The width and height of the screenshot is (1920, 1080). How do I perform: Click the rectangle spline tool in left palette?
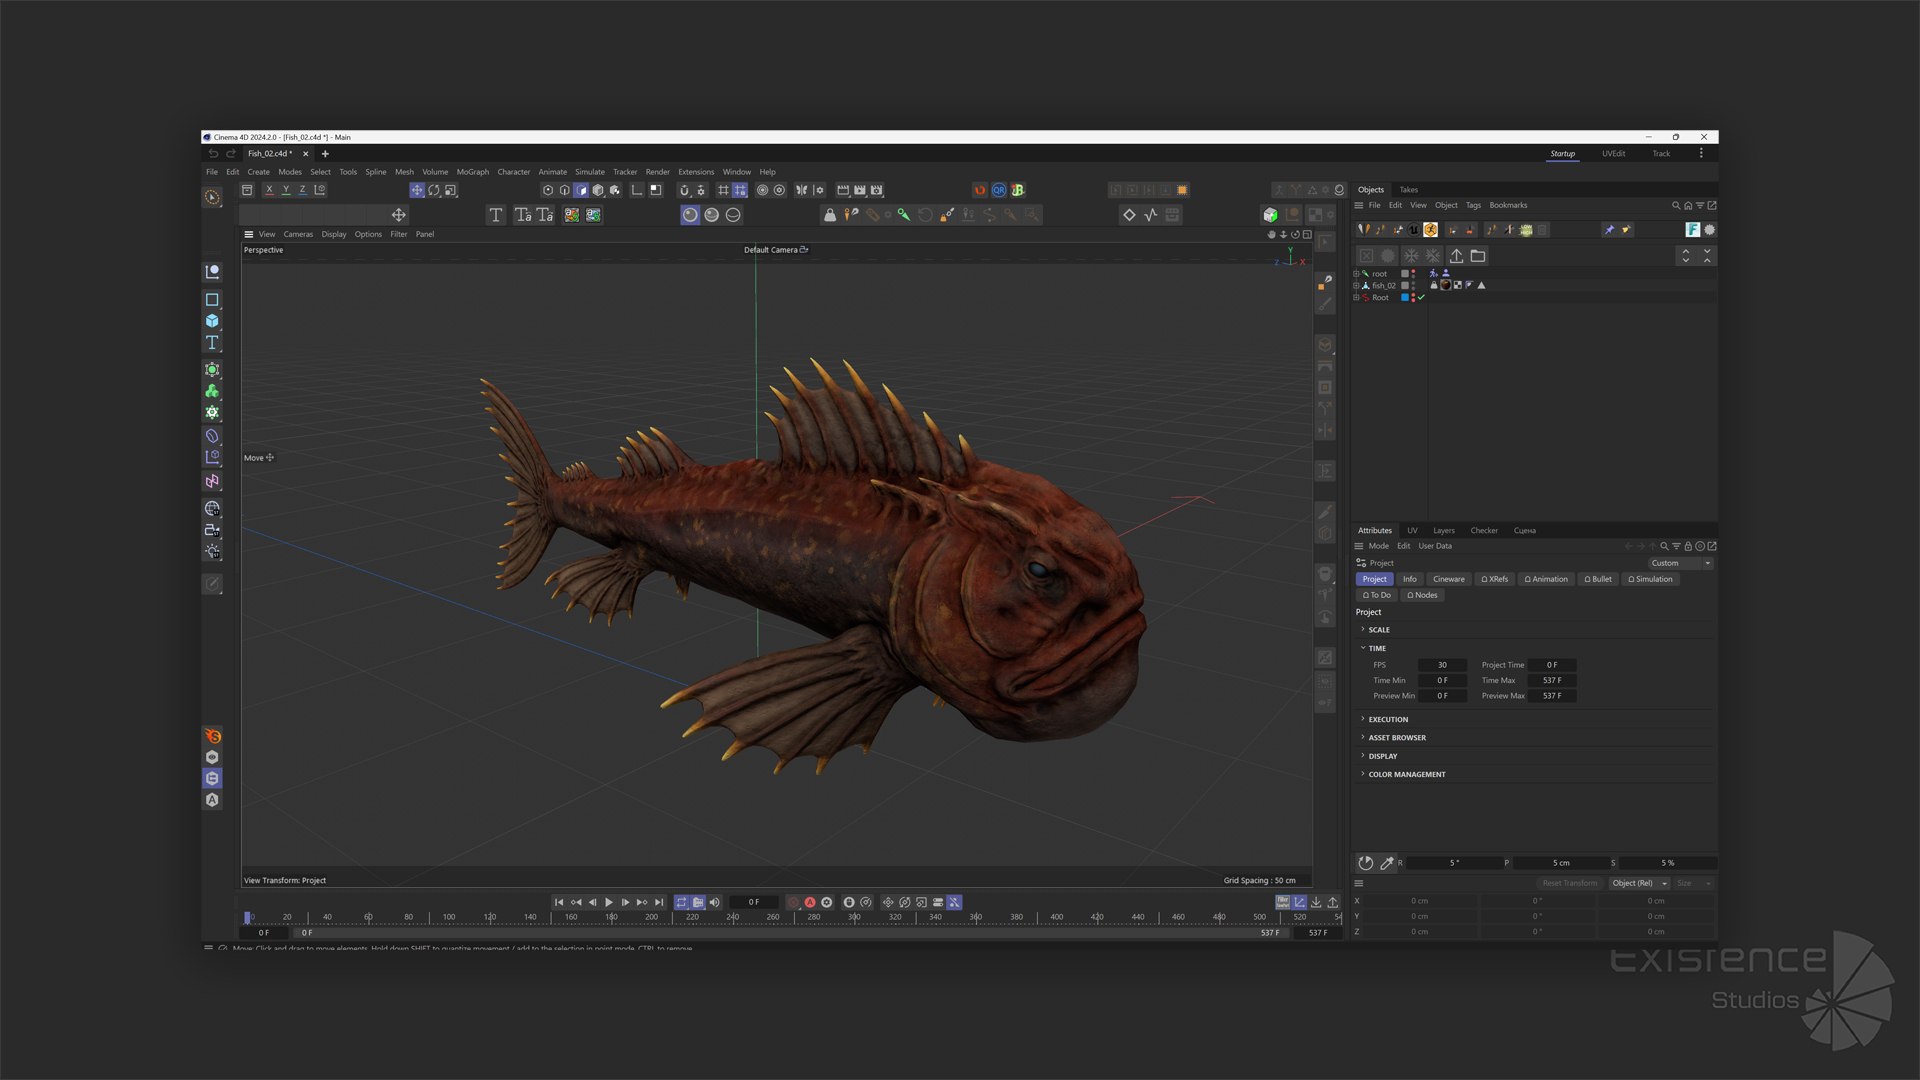(x=212, y=300)
